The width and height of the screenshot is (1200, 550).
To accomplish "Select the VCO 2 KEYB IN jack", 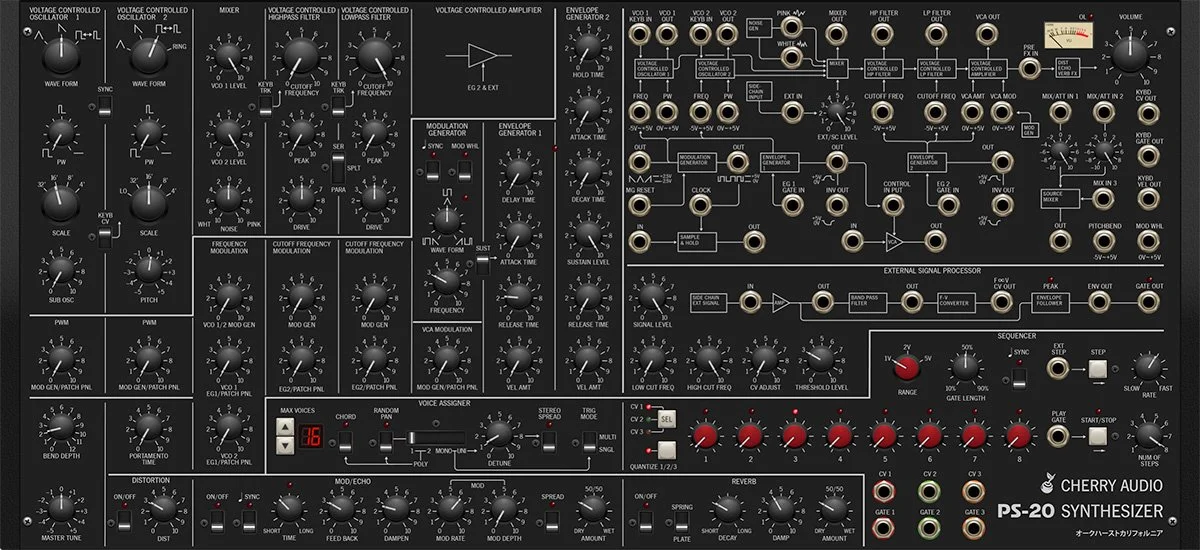I will [700, 35].
